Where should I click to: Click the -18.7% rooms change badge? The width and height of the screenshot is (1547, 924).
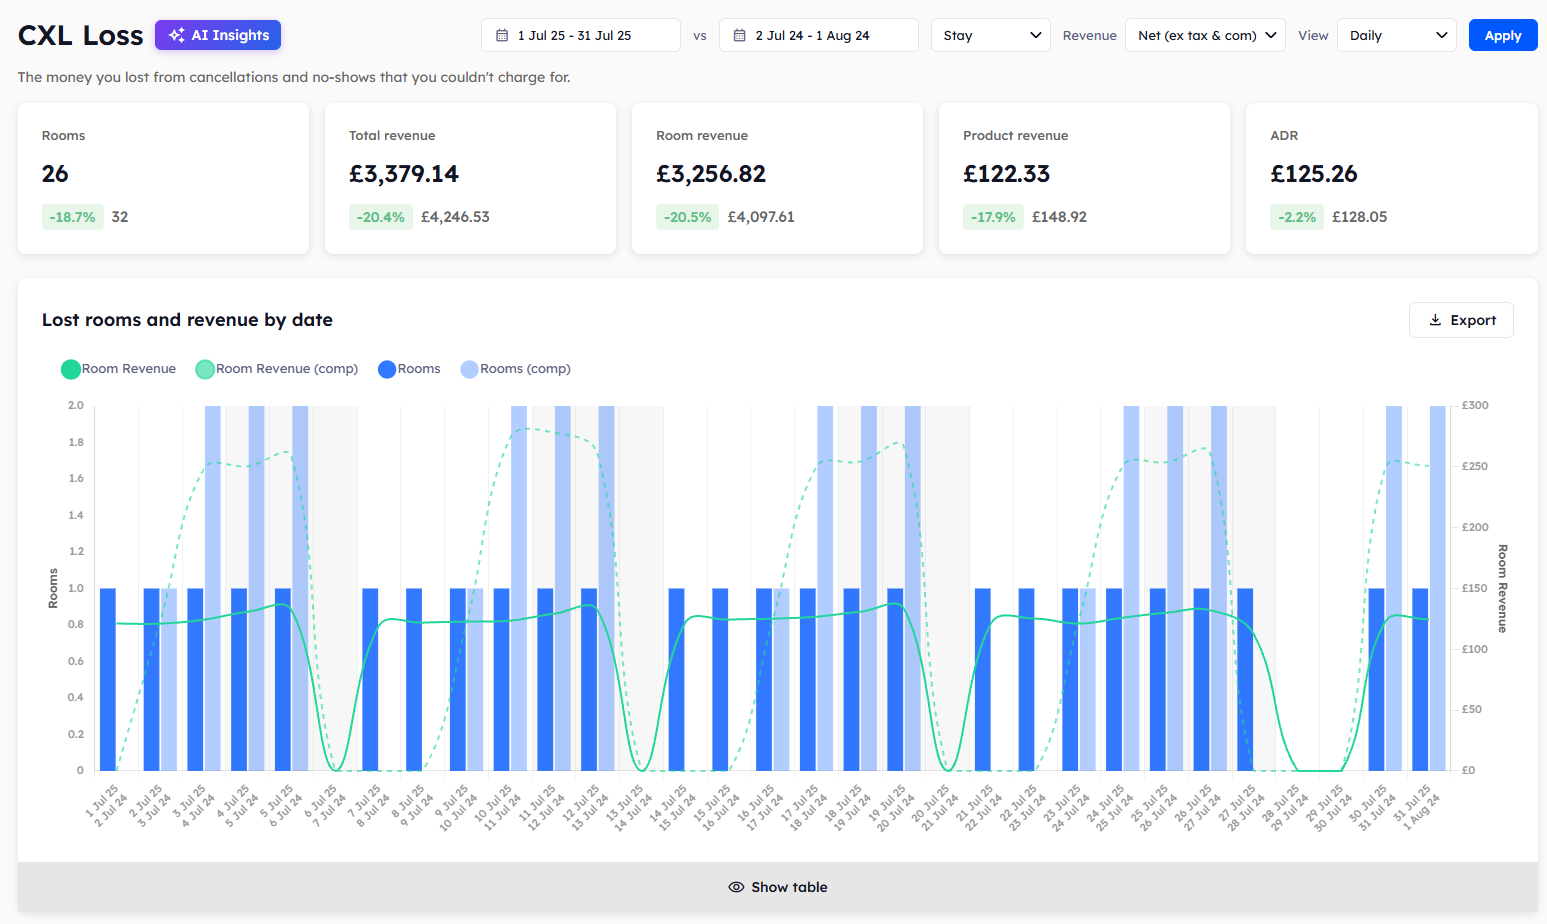coord(73,217)
